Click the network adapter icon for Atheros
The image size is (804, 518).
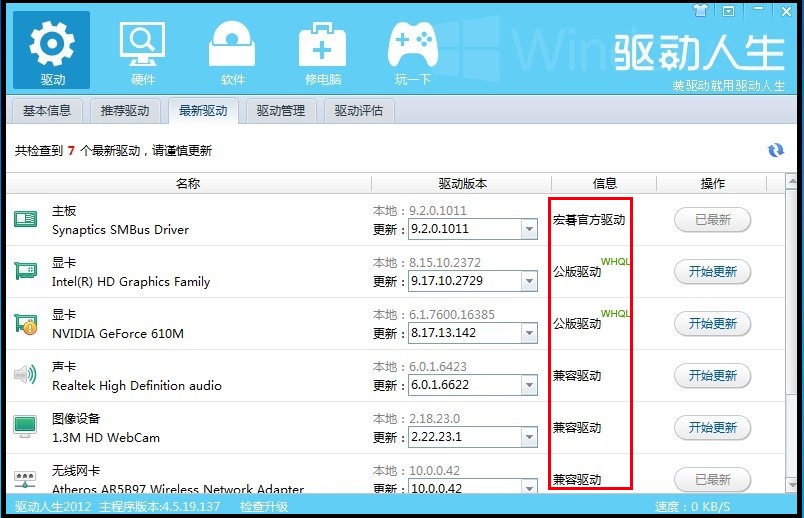point(25,479)
